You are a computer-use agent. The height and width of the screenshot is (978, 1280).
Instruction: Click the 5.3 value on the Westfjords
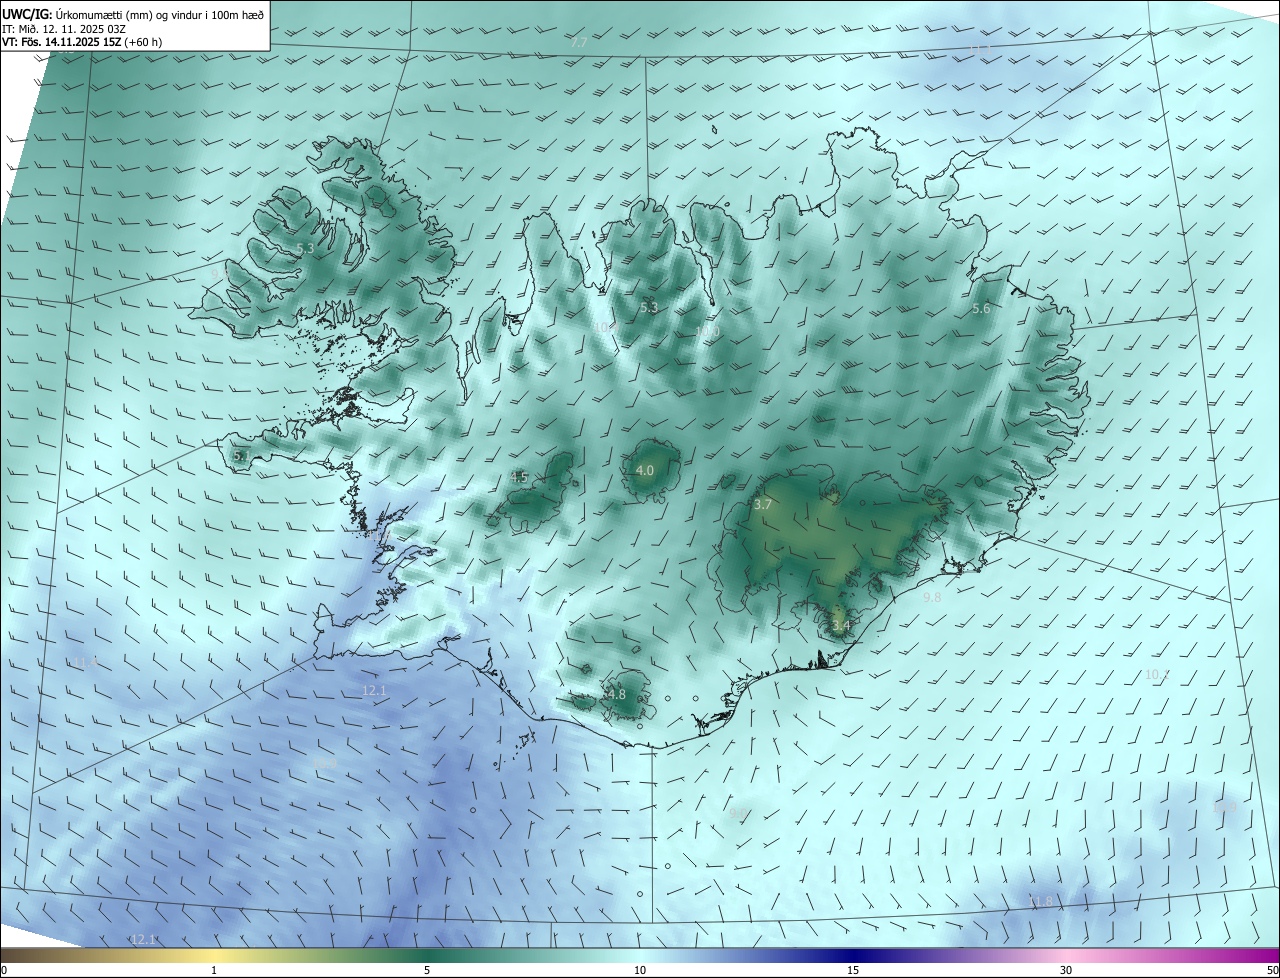tap(305, 248)
